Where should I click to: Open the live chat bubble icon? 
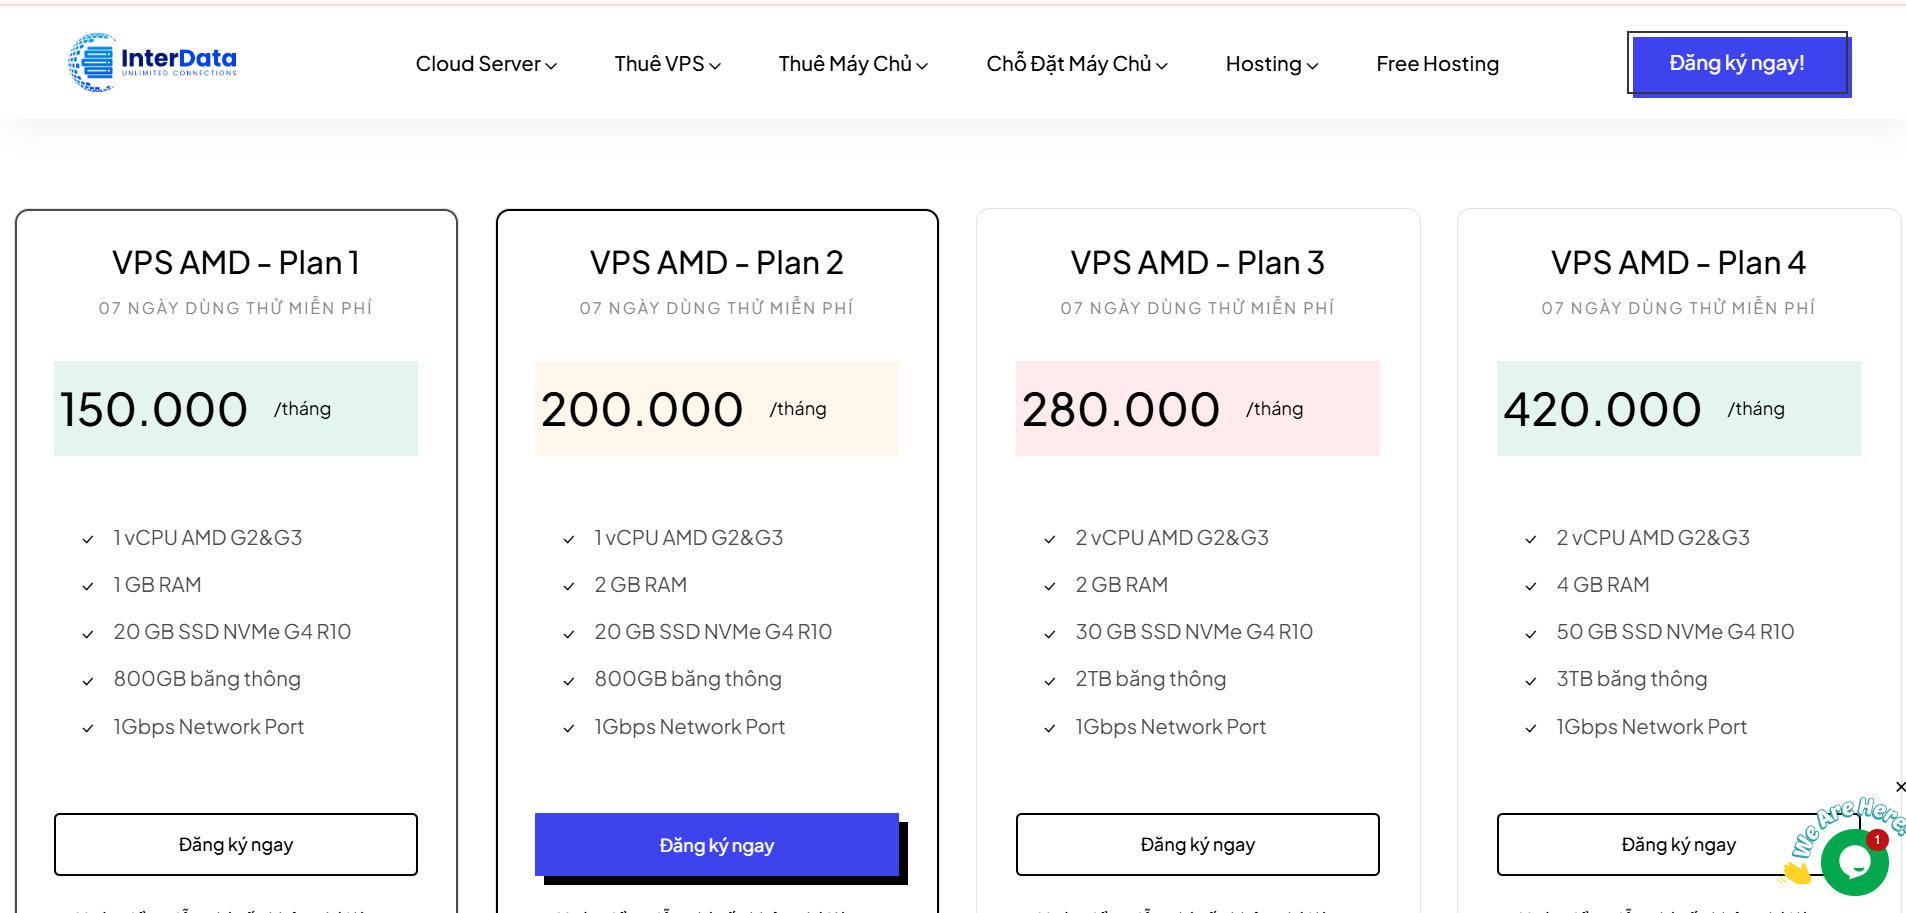(x=1854, y=861)
